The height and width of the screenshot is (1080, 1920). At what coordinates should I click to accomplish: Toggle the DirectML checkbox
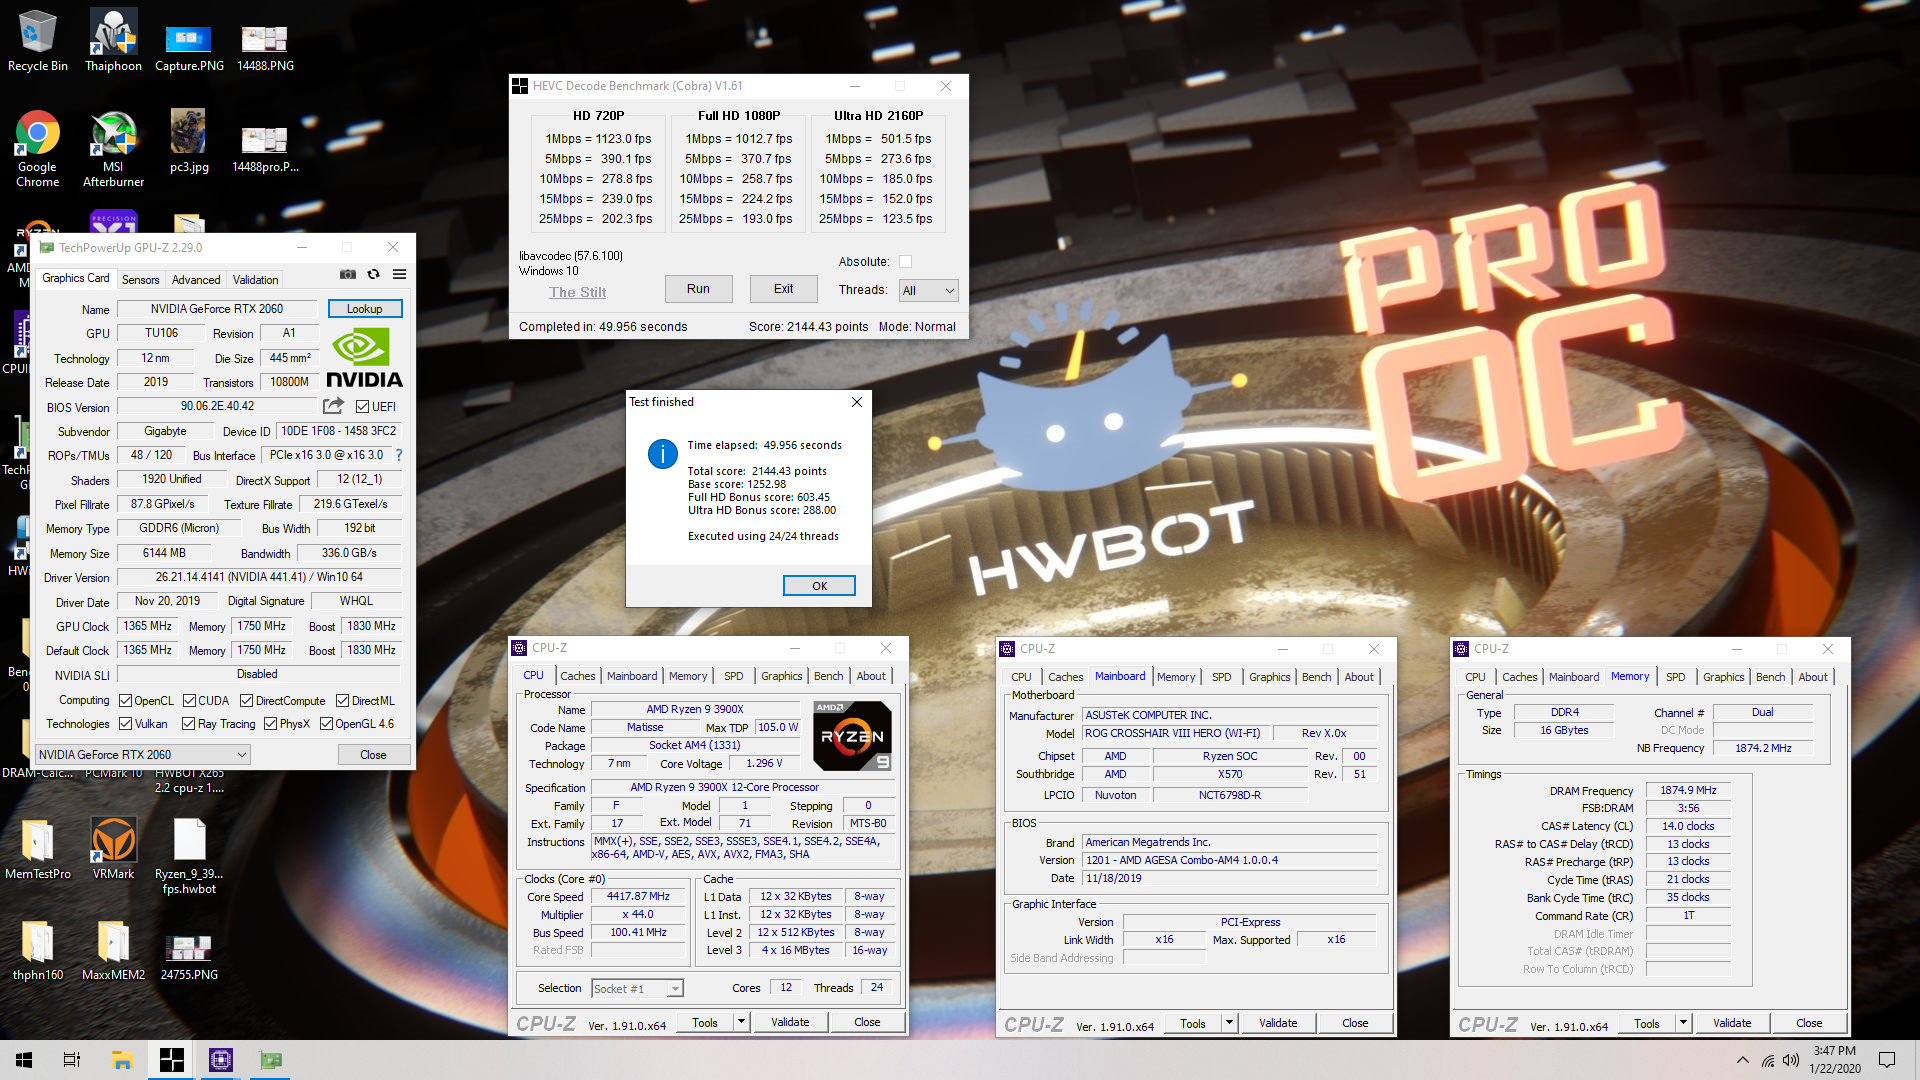pyautogui.click(x=342, y=701)
